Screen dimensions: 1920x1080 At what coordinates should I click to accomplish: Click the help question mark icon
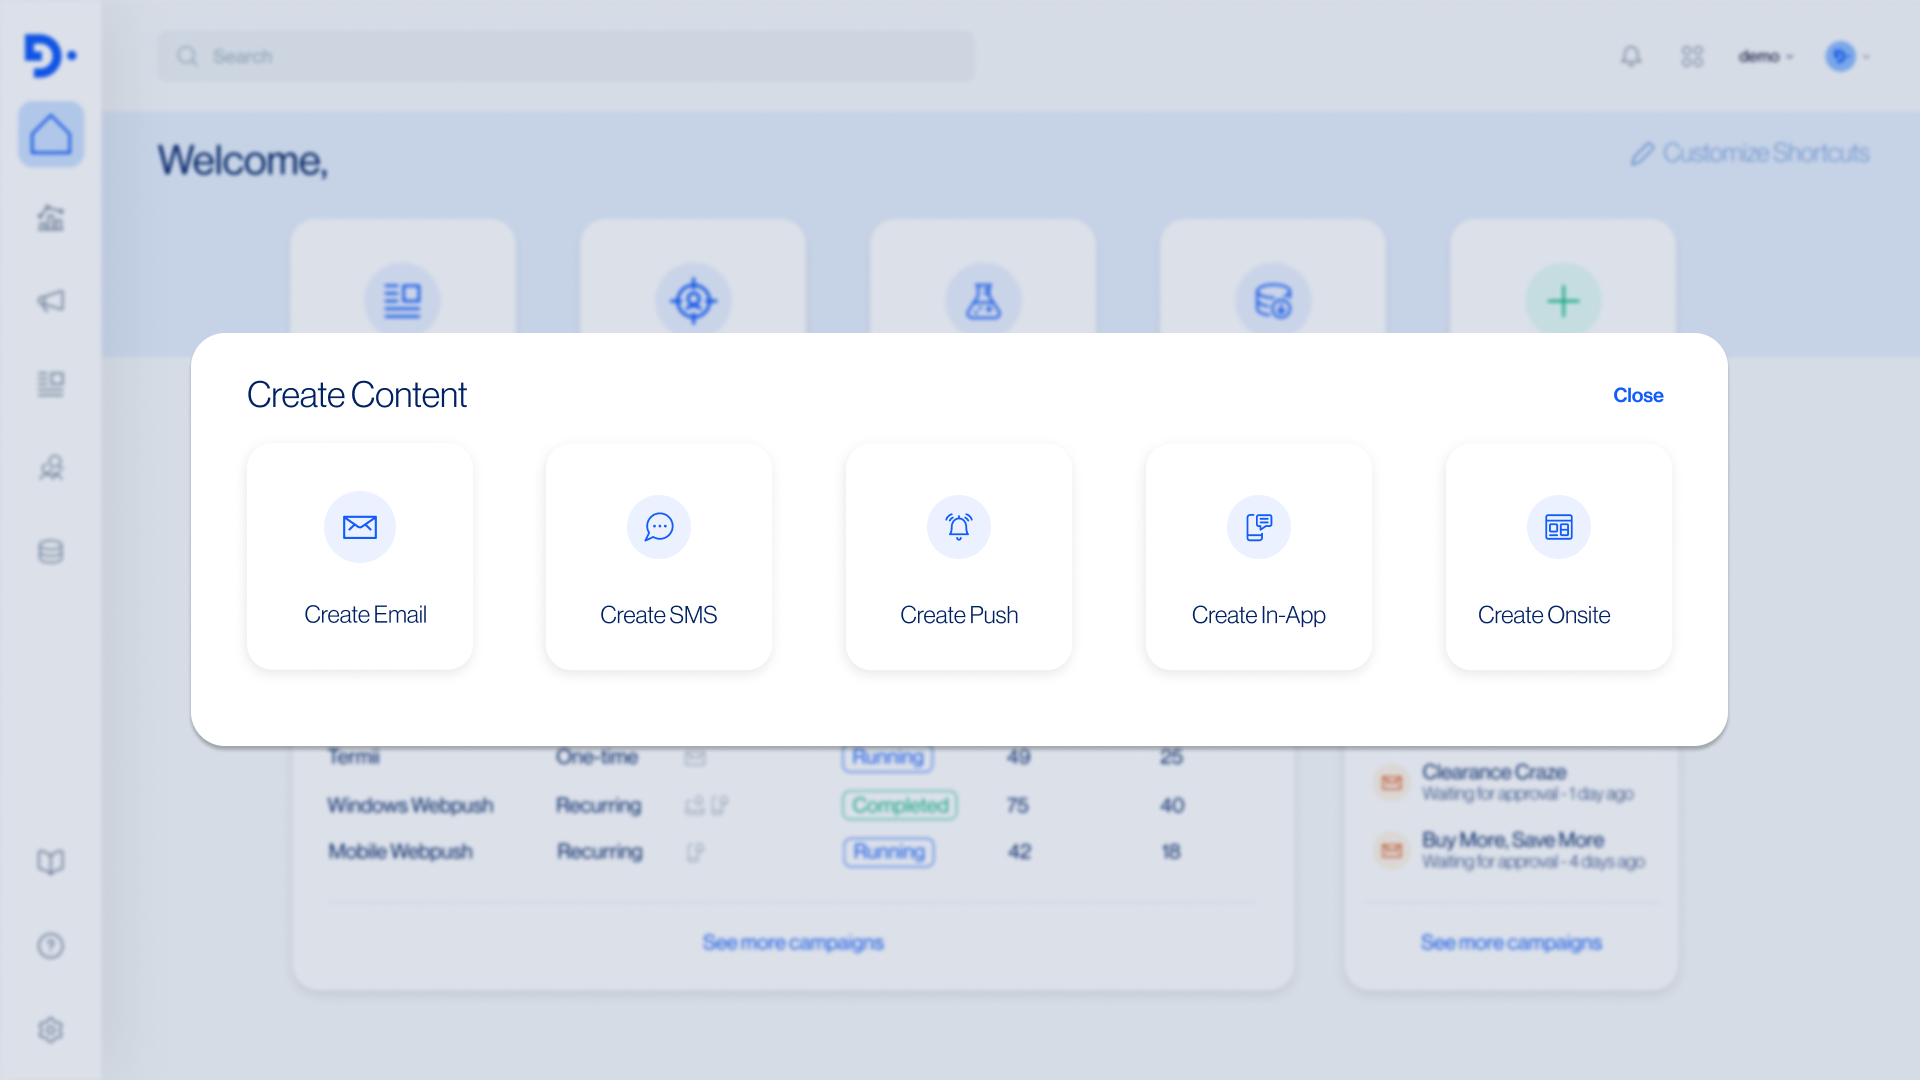pos(51,945)
